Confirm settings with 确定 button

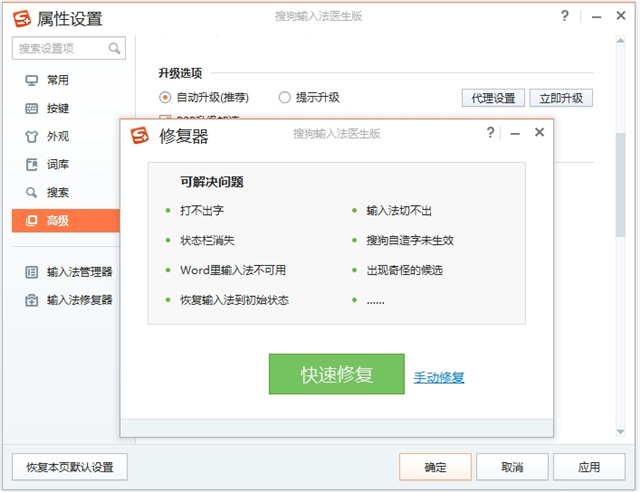tap(435, 467)
